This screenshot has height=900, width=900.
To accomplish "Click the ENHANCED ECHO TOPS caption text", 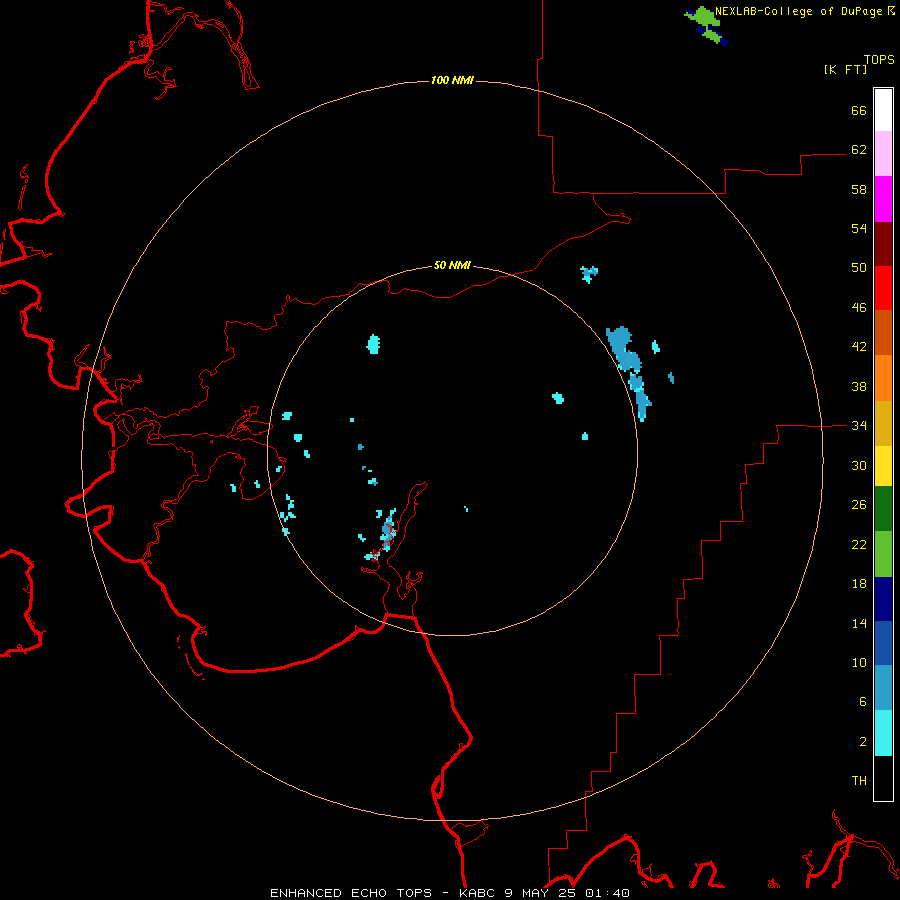I will (351, 893).
